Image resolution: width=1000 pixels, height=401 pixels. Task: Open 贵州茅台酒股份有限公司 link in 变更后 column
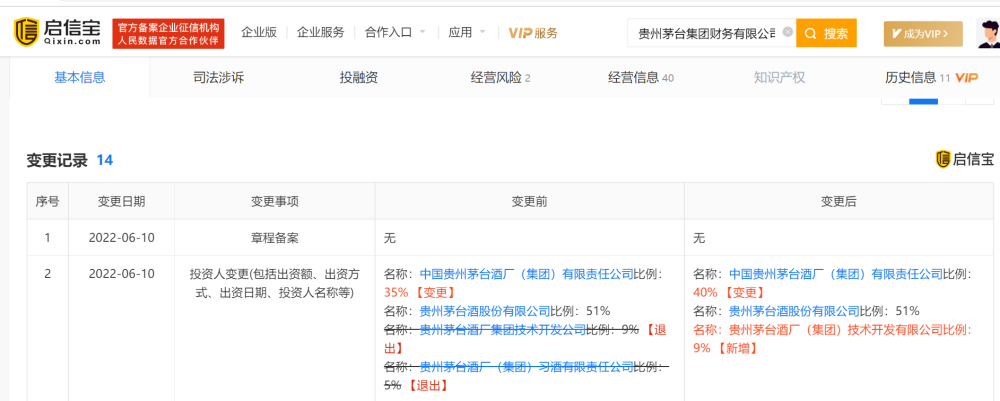[x=794, y=312]
